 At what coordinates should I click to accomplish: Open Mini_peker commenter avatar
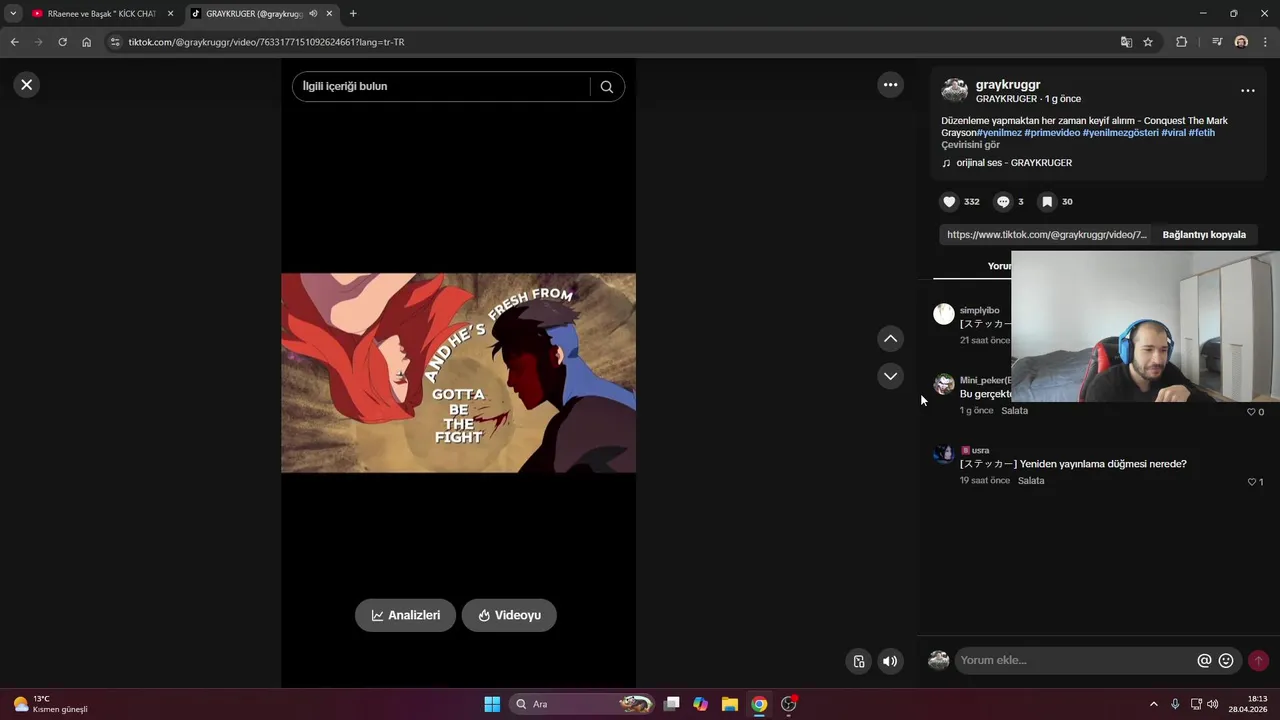click(944, 384)
